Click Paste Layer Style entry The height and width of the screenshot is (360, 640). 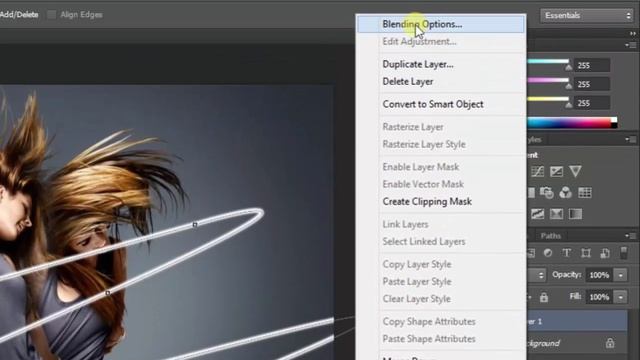coord(441,281)
